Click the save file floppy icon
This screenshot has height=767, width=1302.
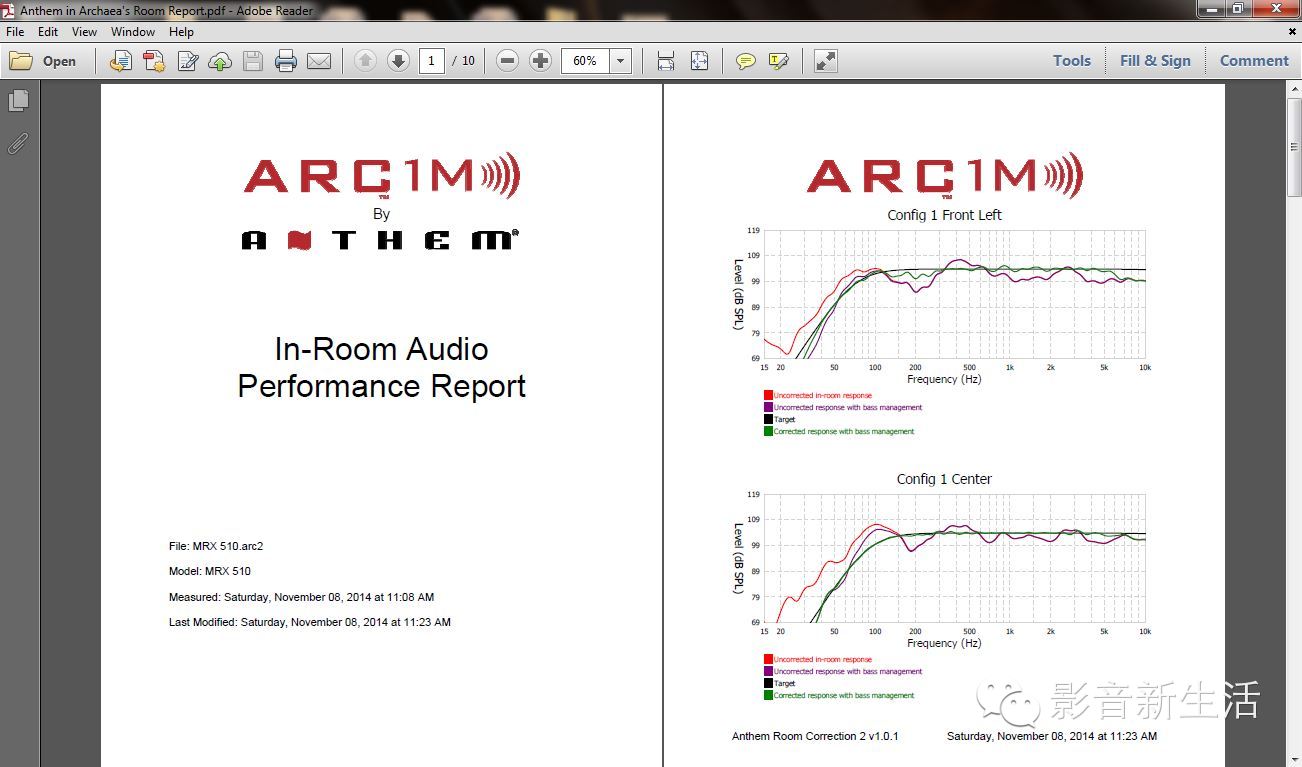point(253,61)
